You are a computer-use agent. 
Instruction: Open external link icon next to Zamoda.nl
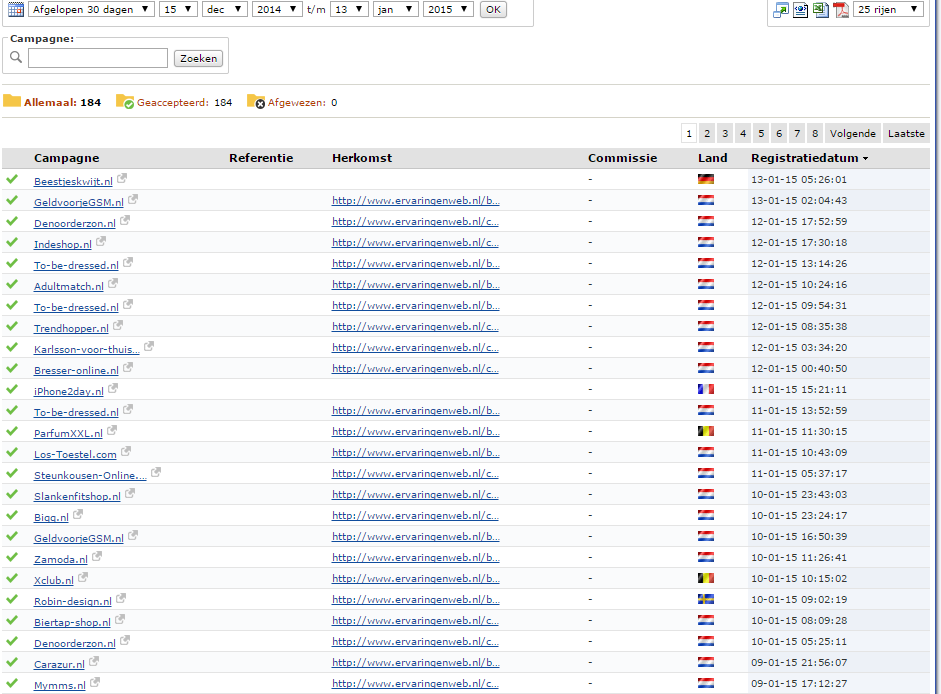tap(97, 557)
